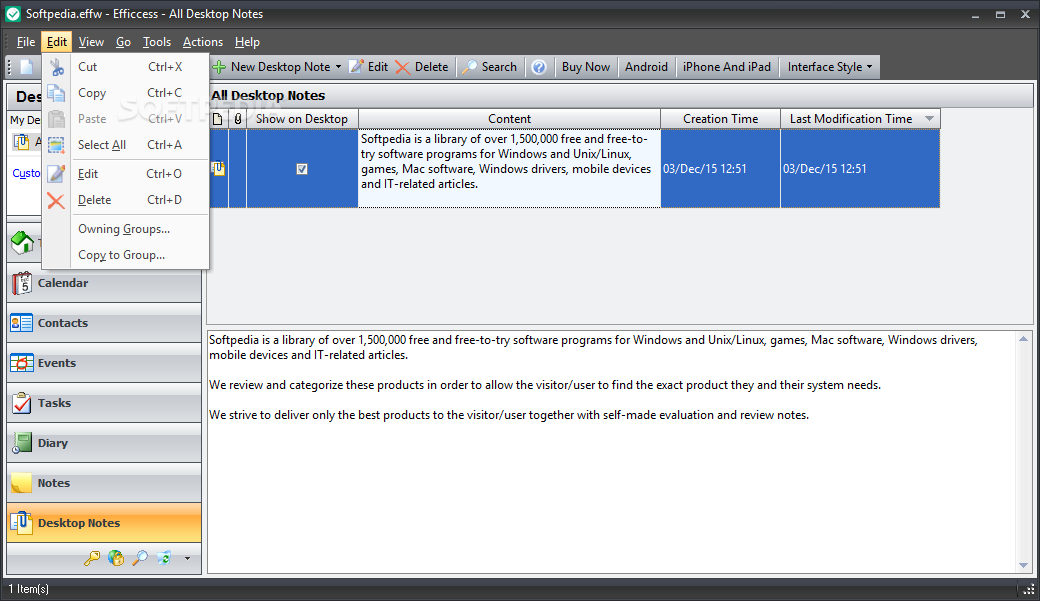The height and width of the screenshot is (601, 1040).
Task: Click the Search toolbar button
Action: [x=490, y=67]
